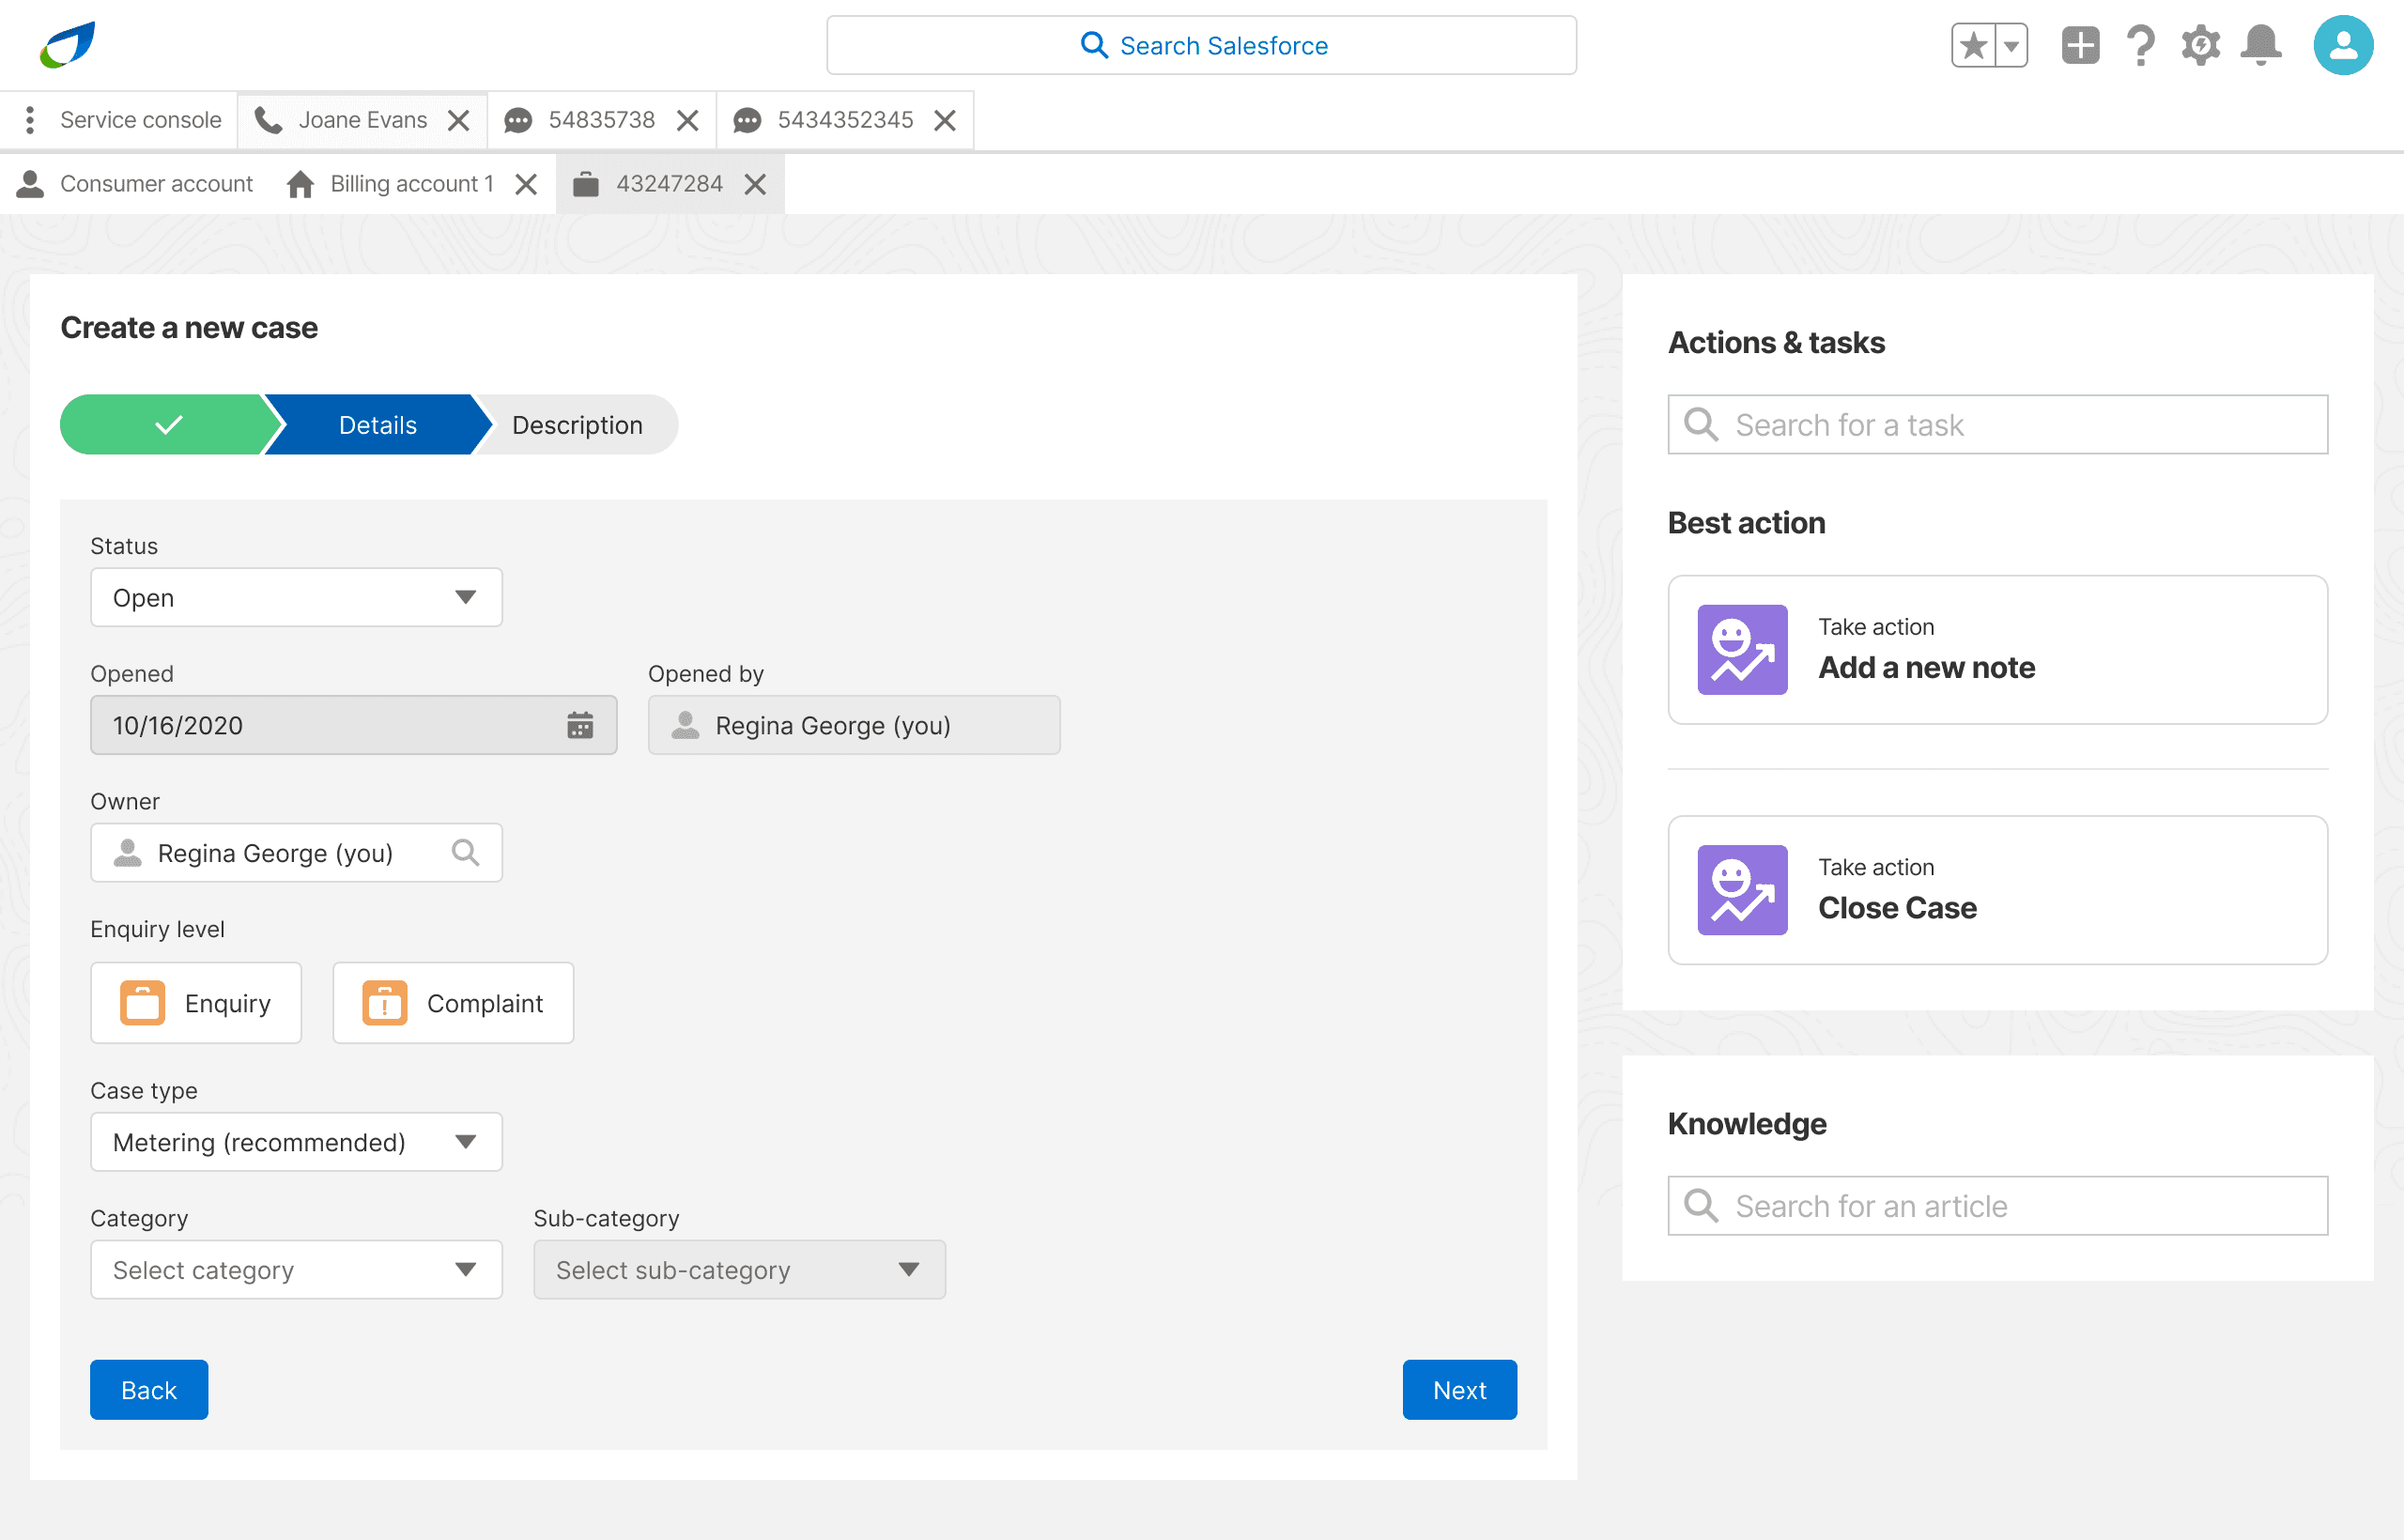
Task: Click the Back button
Action: 149,1390
